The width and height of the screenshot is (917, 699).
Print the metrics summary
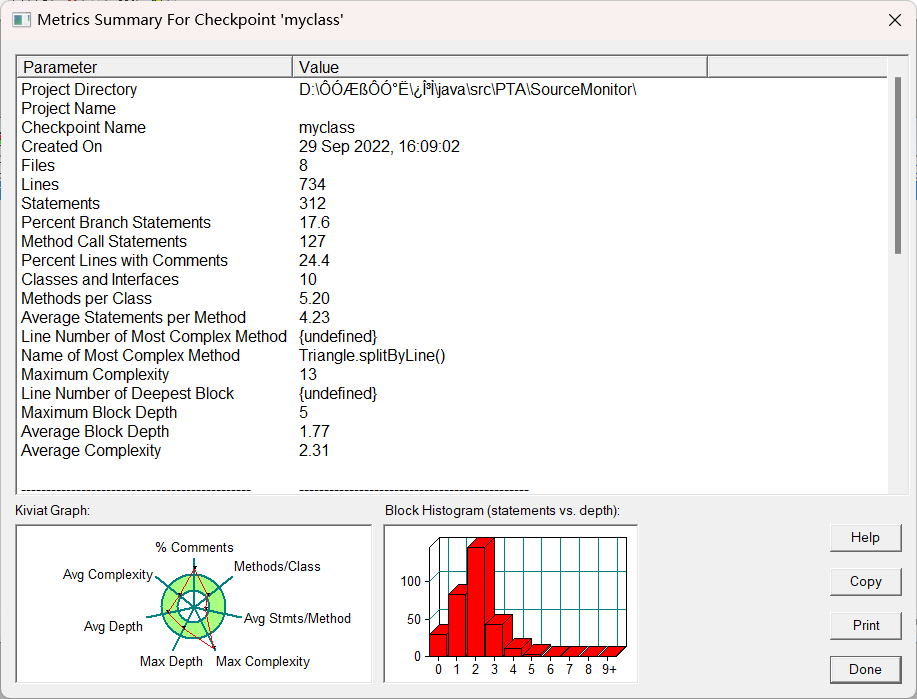[865, 625]
